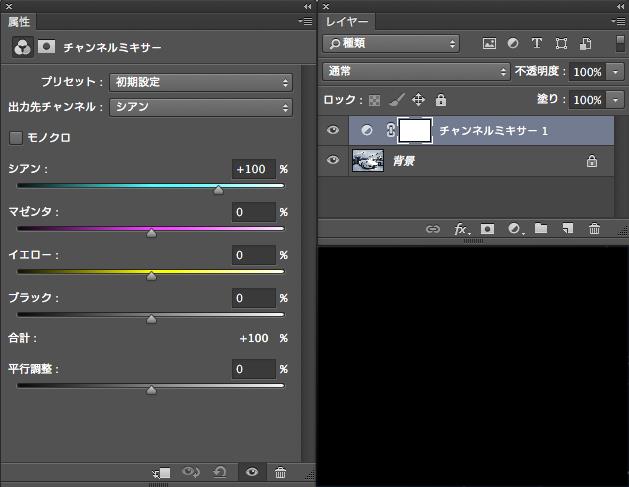629x487 pixels.
Task: Collapse the Layers panel with double arrows
Action: [620, 6]
